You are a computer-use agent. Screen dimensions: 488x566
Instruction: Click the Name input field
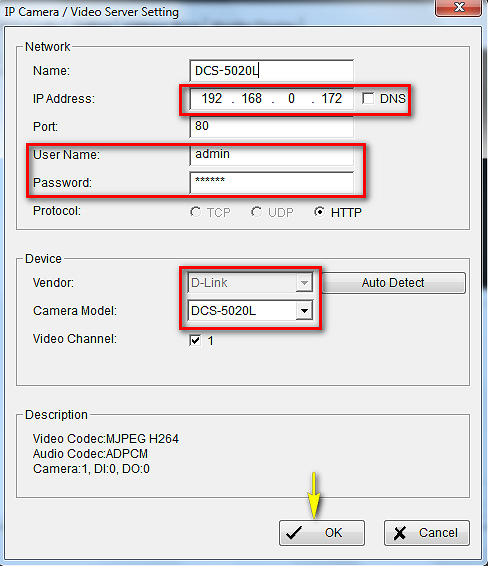click(x=271, y=70)
